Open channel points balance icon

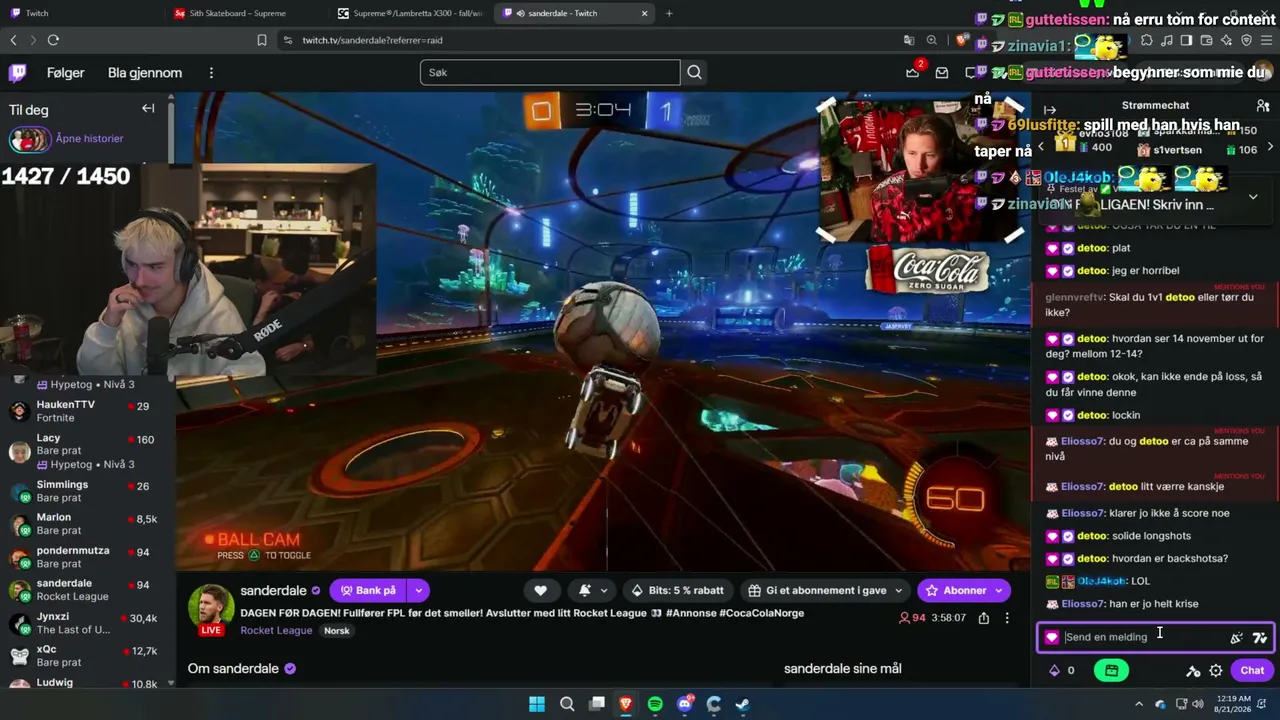(x=1054, y=671)
